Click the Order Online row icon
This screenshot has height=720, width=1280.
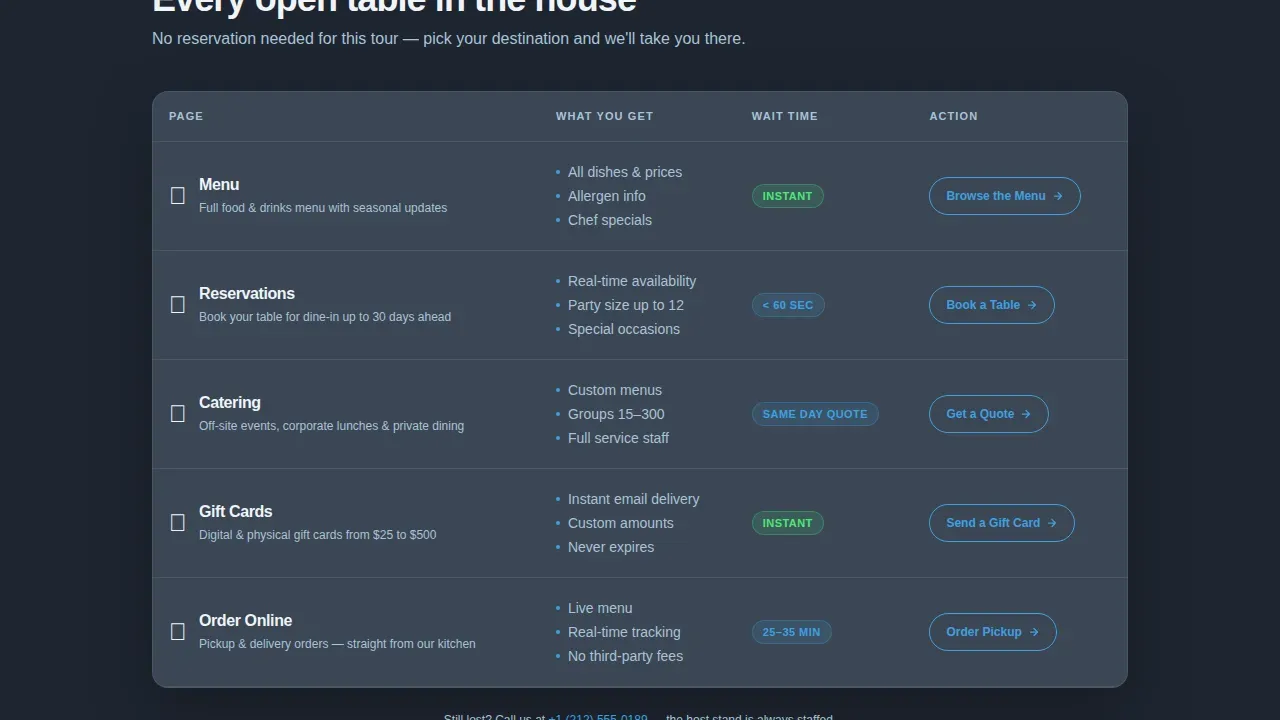[x=178, y=632]
